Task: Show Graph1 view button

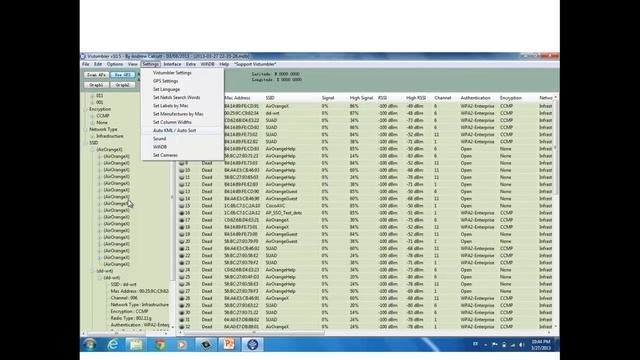Action: point(97,85)
